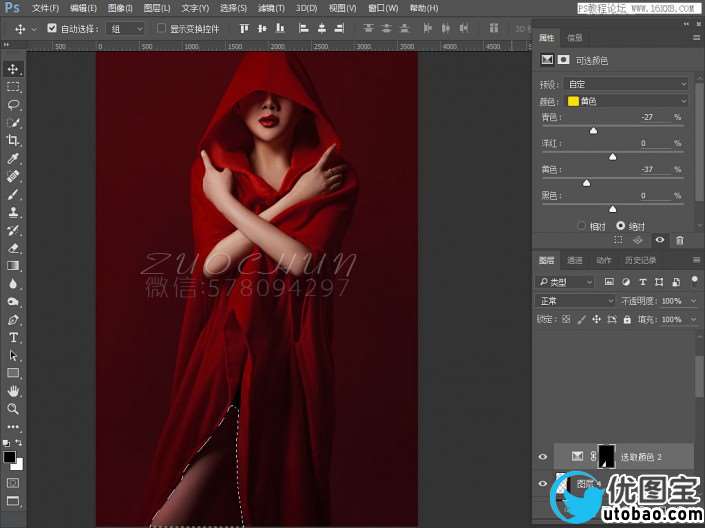The width and height of the screenshot is (705, 528).
Task: Select the Dodge tool
Action: coord(13,302)
